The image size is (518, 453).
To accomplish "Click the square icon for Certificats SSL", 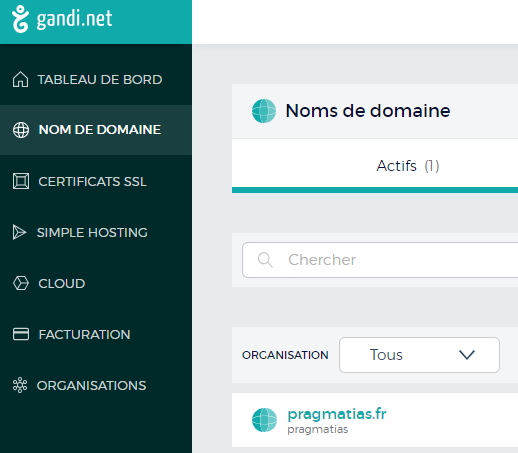I will click(x=21, y=181).
